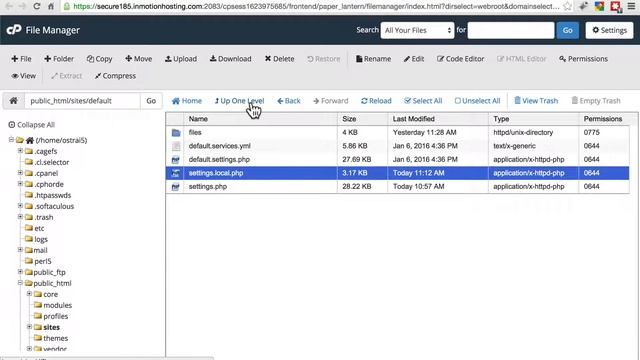This screenshot has height=360, width=640.
Task: Reload the browser page
Action: [x=36, y=6]
